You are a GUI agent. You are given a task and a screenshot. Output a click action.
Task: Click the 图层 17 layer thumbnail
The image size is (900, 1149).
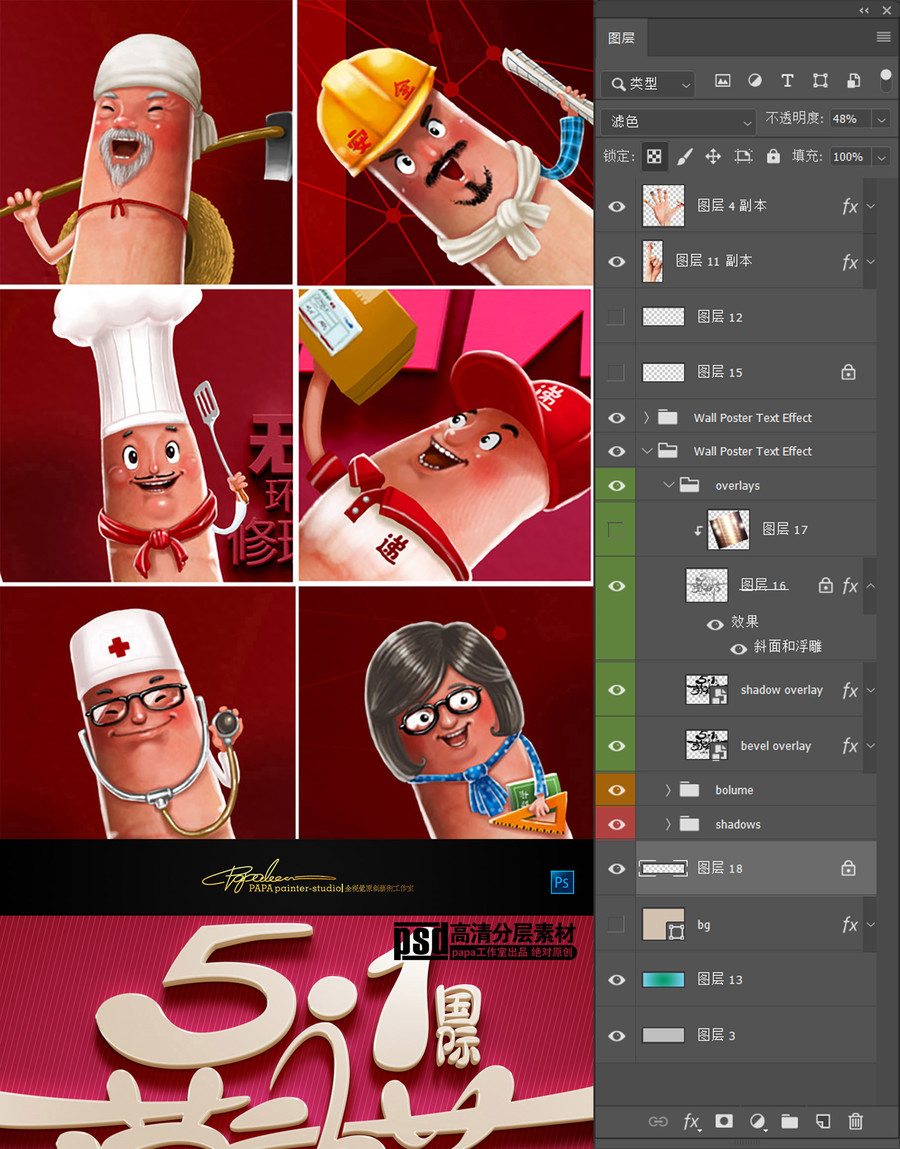[728, 529]
